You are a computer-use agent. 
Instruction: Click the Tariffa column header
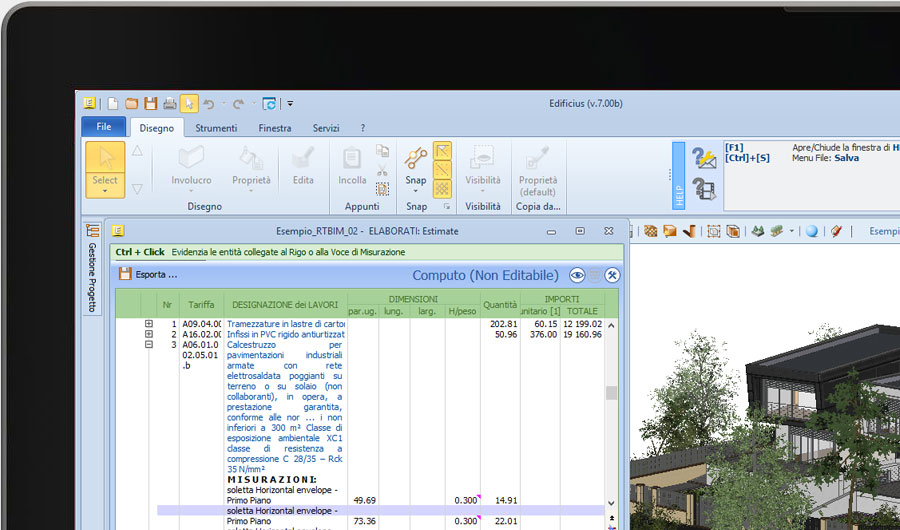click(201, 304)
